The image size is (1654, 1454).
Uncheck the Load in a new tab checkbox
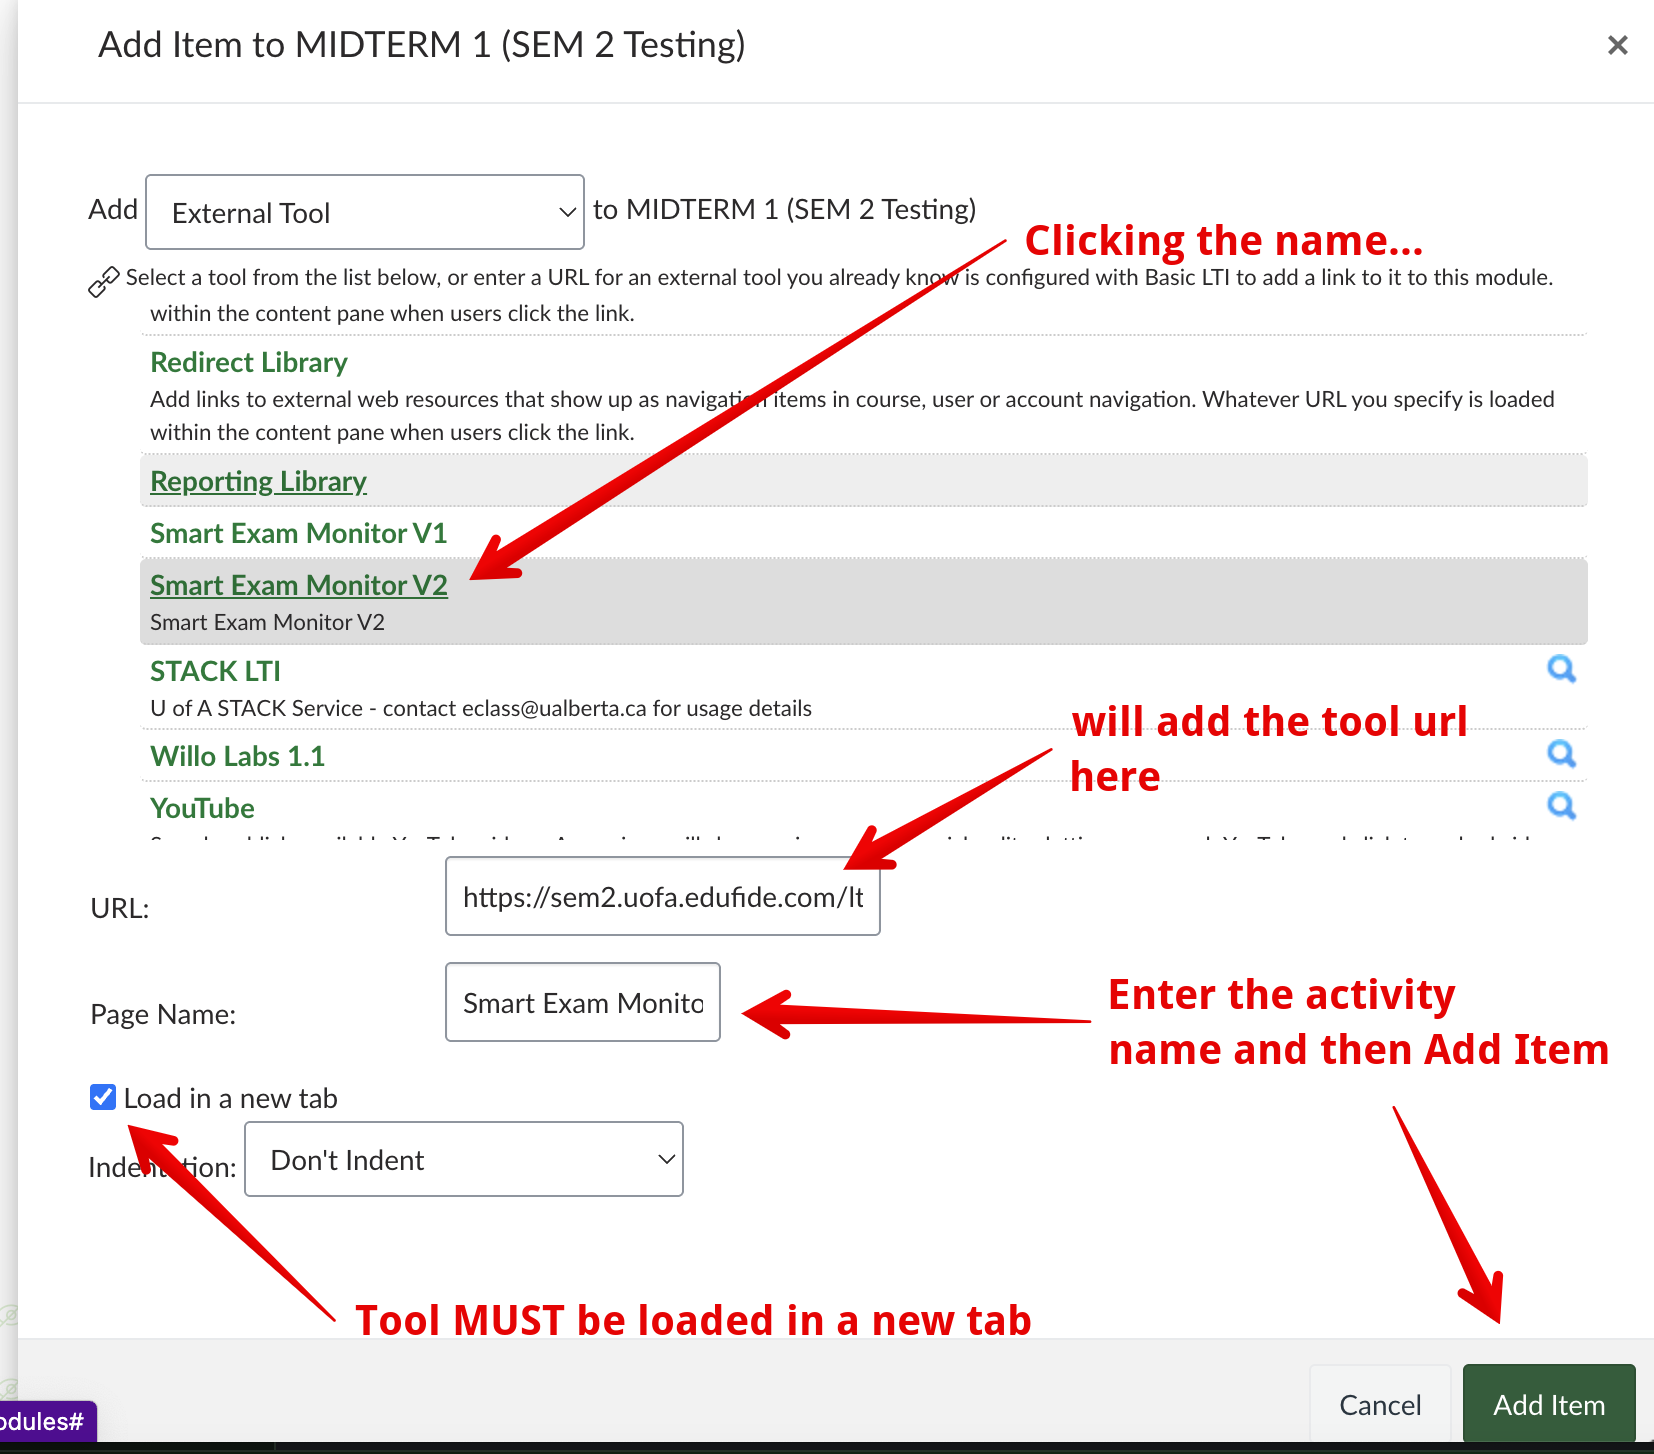point(103,1097)
